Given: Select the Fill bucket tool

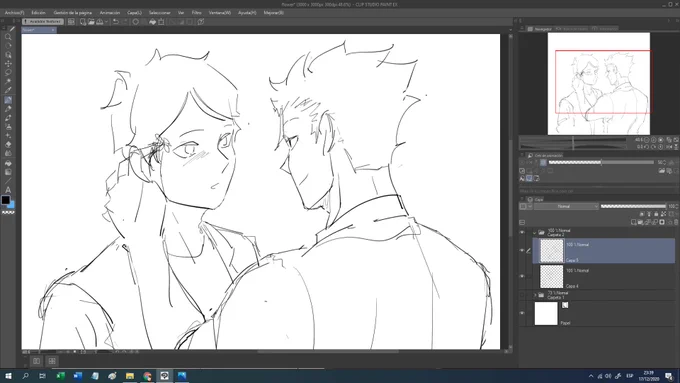Looking at the screenshot, I should pyautogui.click(x=8, y=163).
